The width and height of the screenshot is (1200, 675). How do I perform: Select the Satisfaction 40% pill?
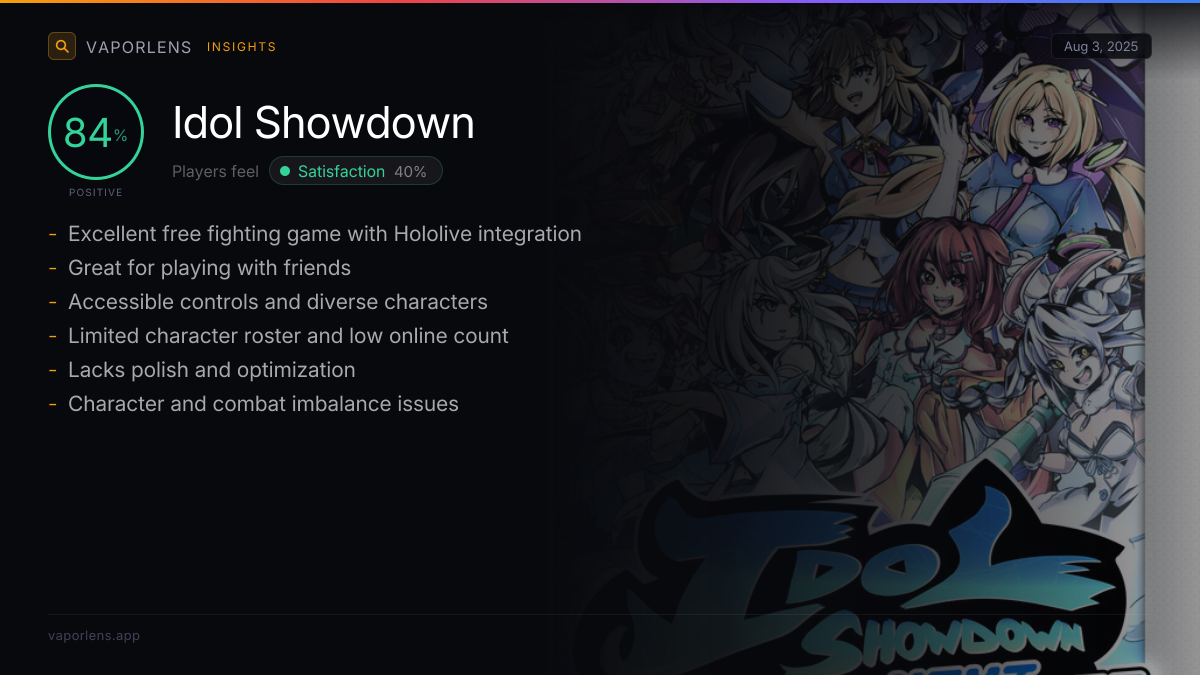coord(356,171)
